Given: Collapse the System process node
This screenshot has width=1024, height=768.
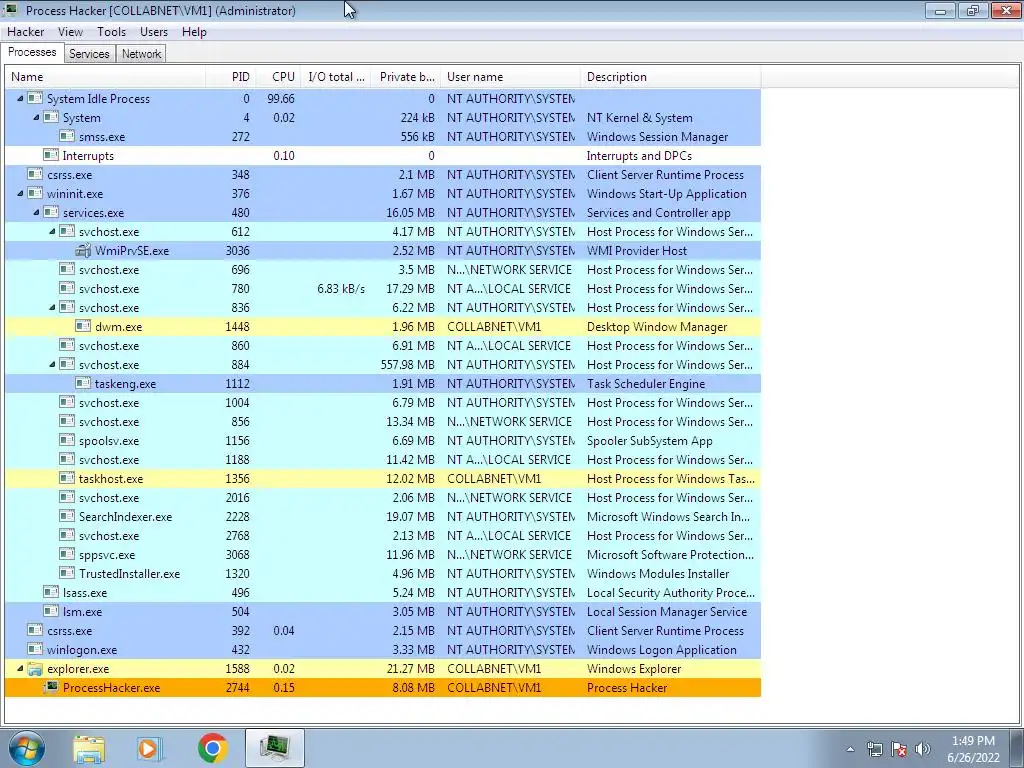Looking at the screenshot, I should (36, 118).
